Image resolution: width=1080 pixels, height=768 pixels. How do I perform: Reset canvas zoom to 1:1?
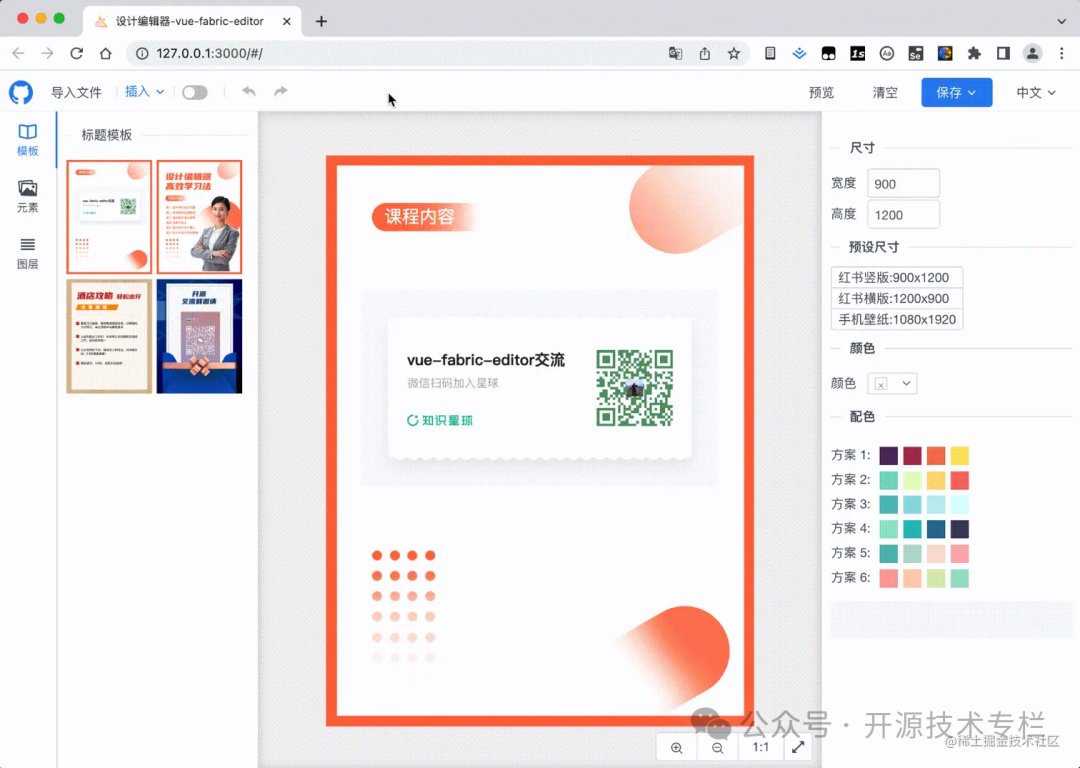(x=760, y=747)
